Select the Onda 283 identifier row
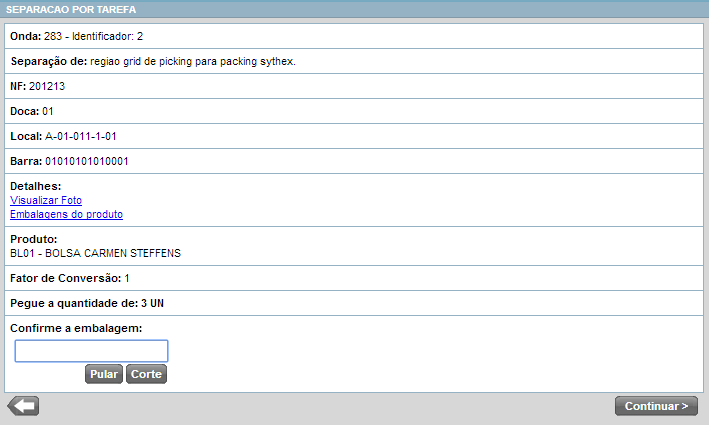Image resolution: width=709 pixels, height=425 pixels. [x=77, y=36]
